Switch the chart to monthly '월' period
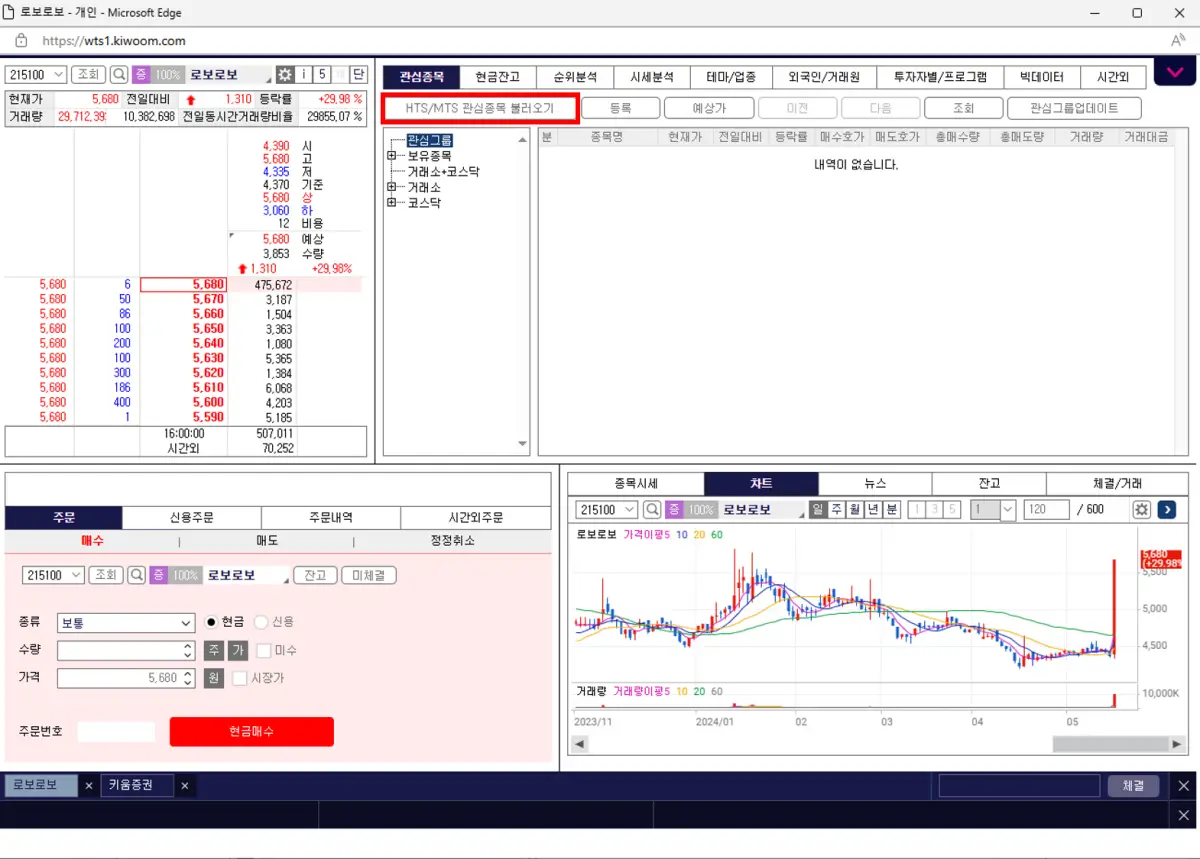This screenshot has width=1200, height=859. click(855, 510)
